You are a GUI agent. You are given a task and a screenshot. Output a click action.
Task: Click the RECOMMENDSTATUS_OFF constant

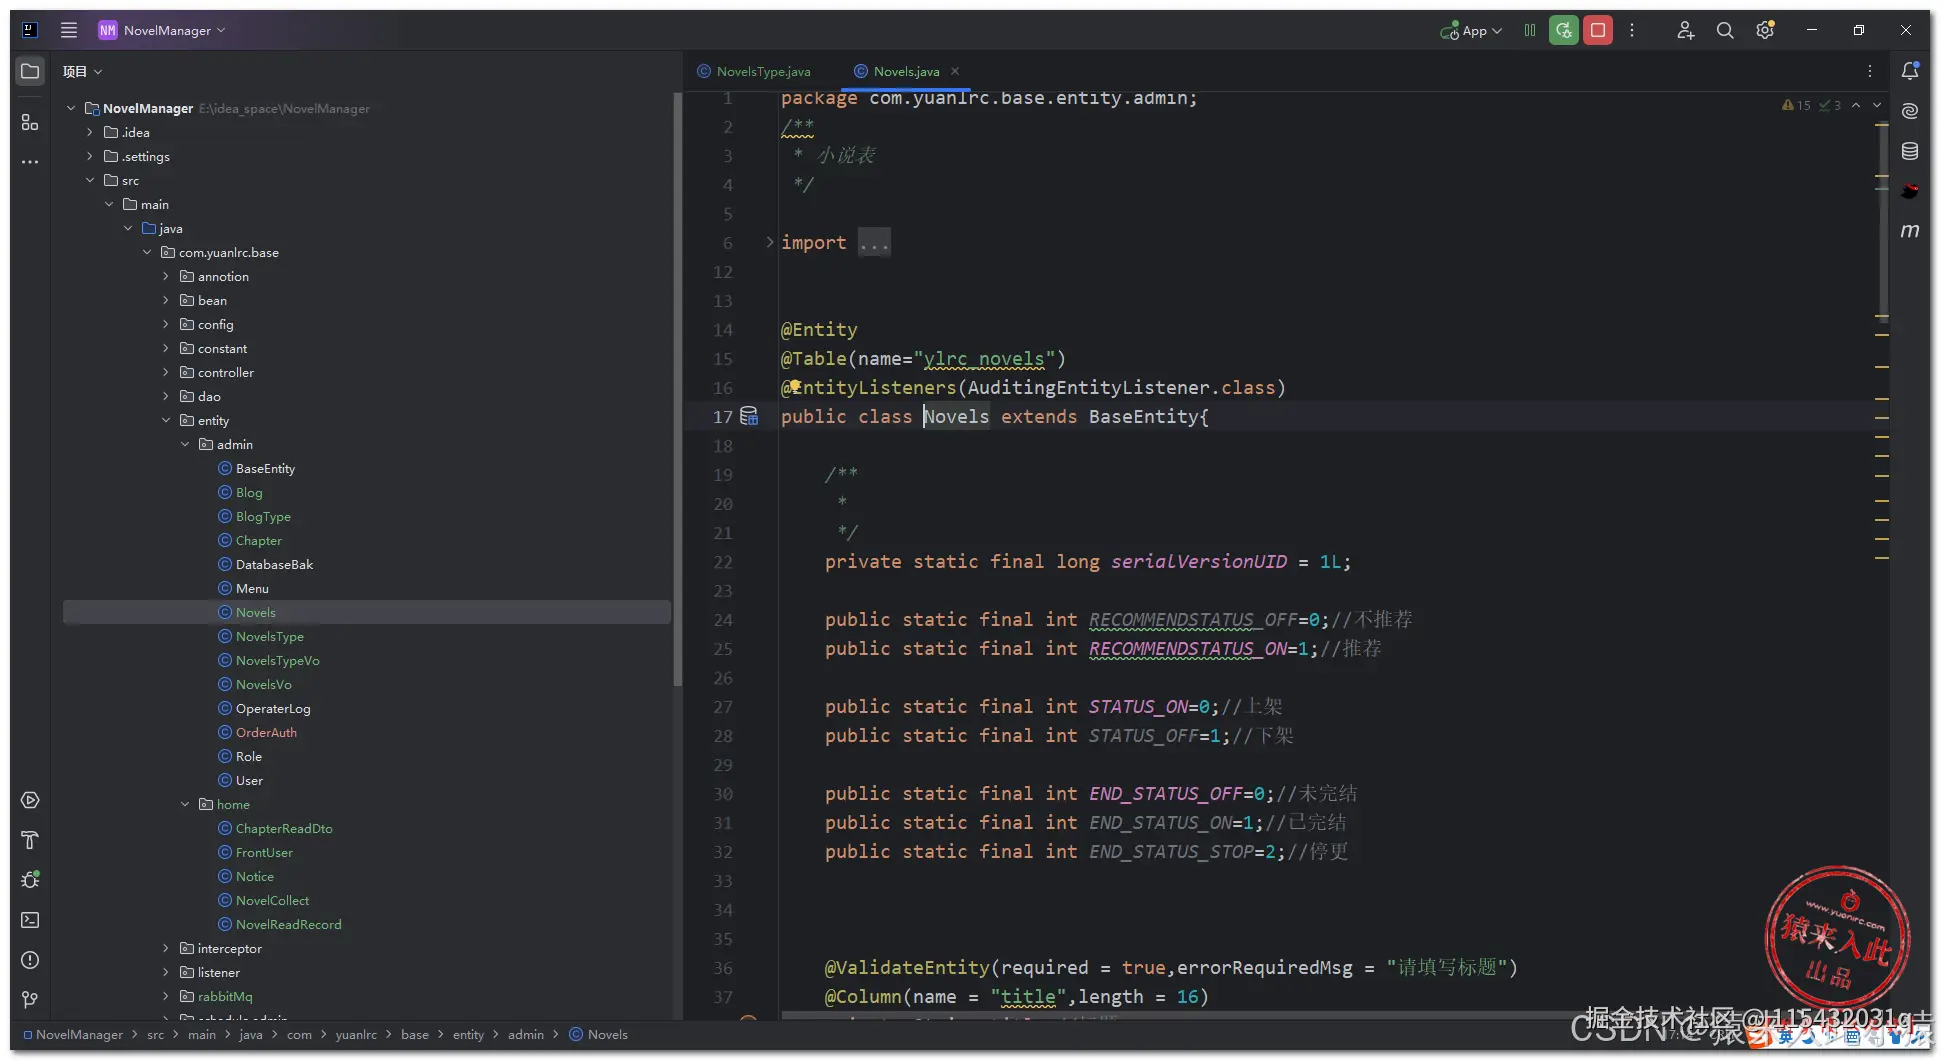pyautogui.click(x=1193, y=619)
